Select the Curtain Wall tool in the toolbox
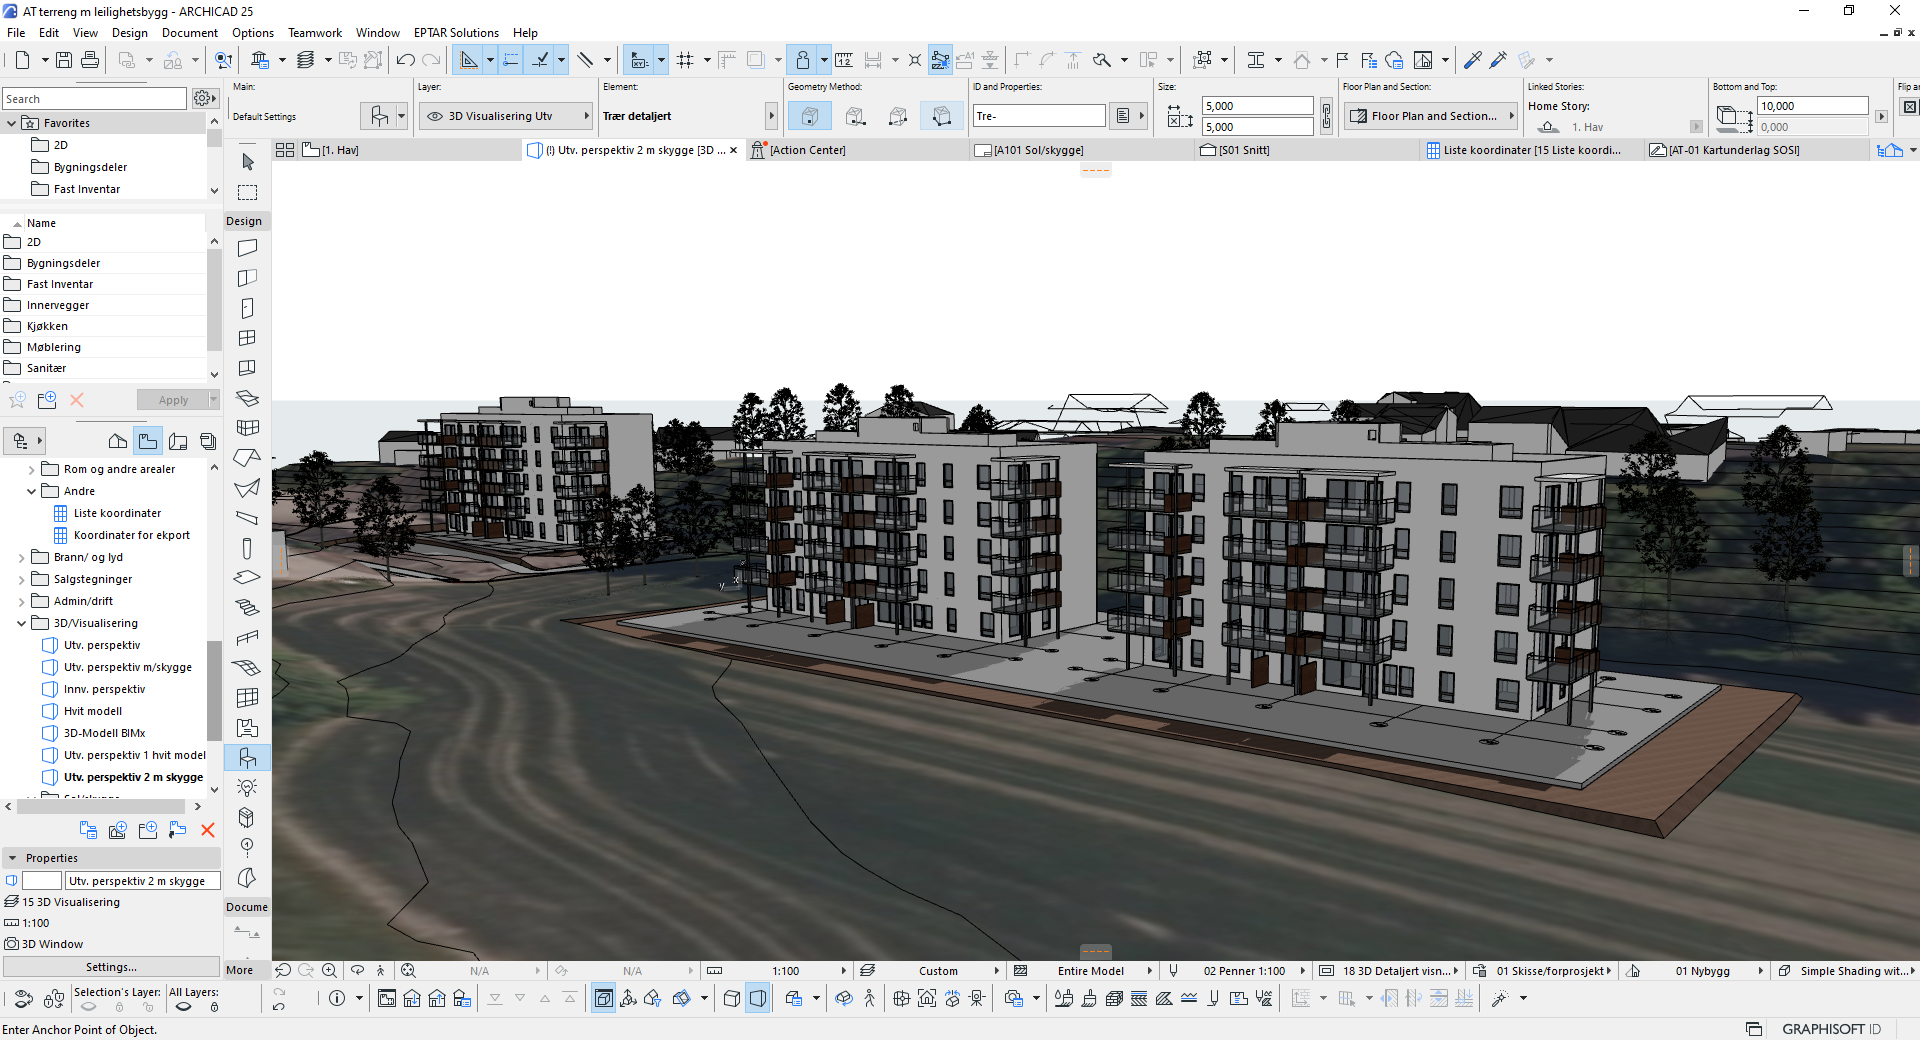 [x=248, y=428]
